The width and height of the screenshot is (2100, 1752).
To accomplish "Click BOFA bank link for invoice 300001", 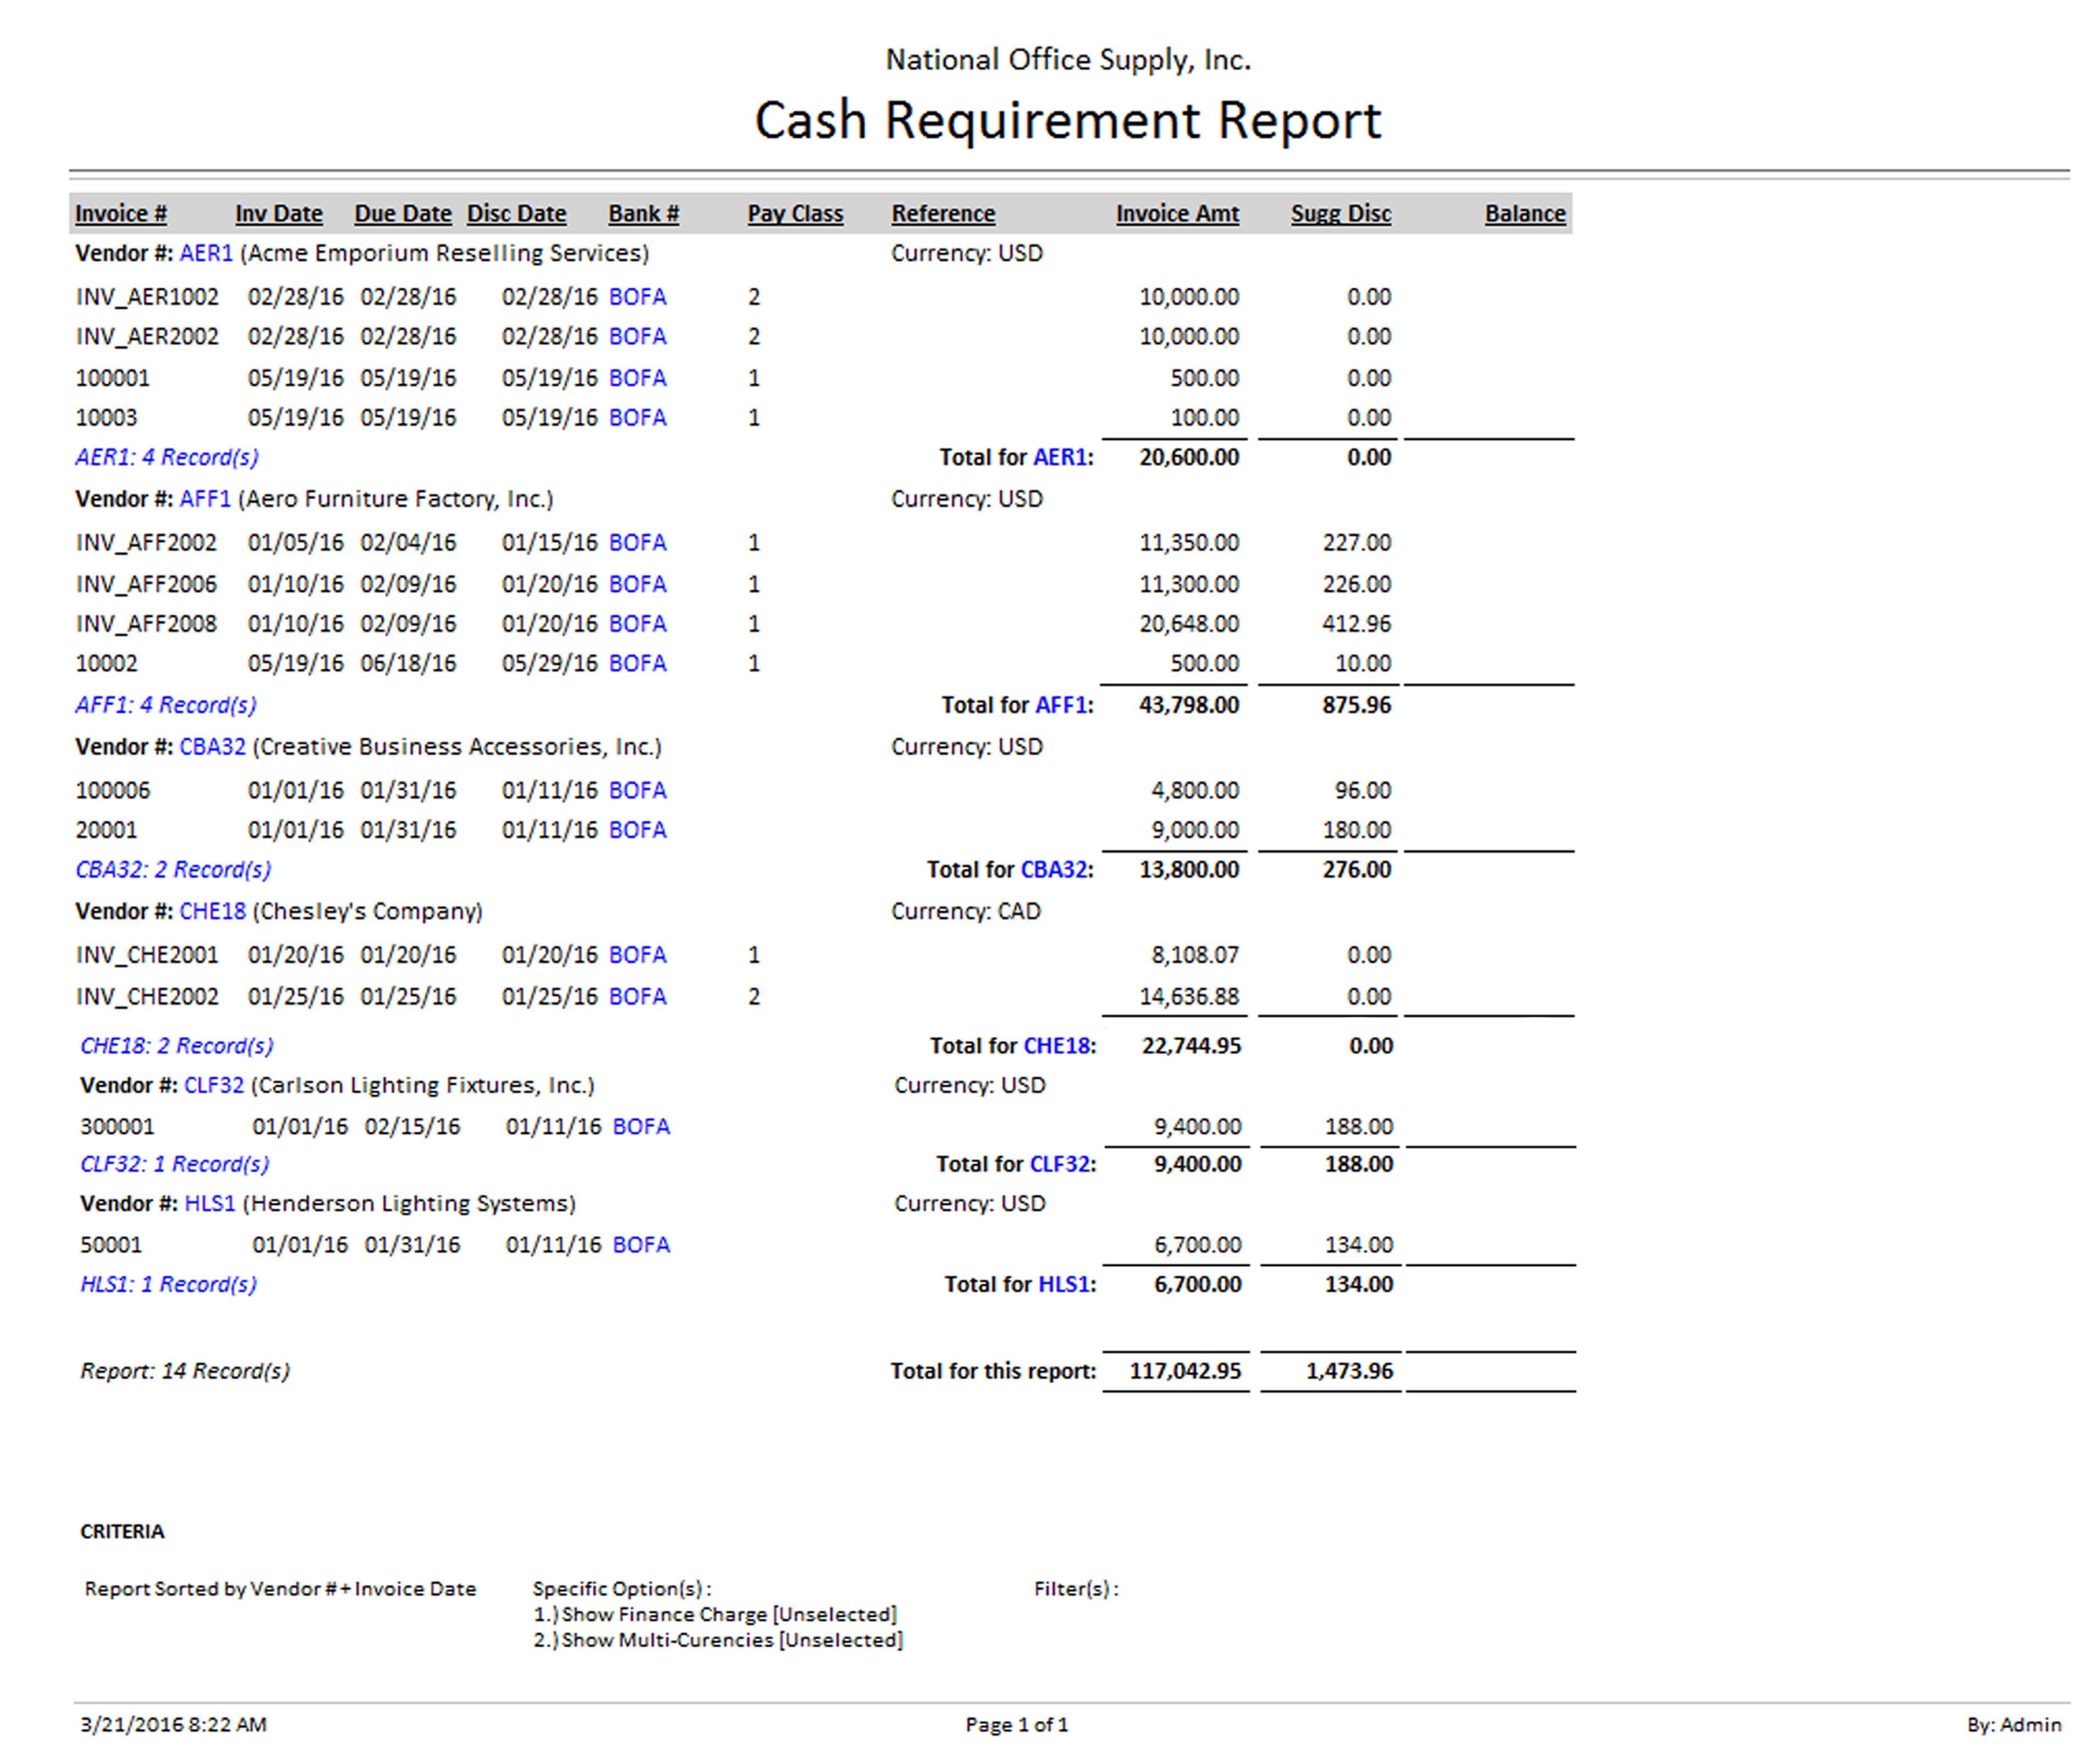I will coord(641,1127).
